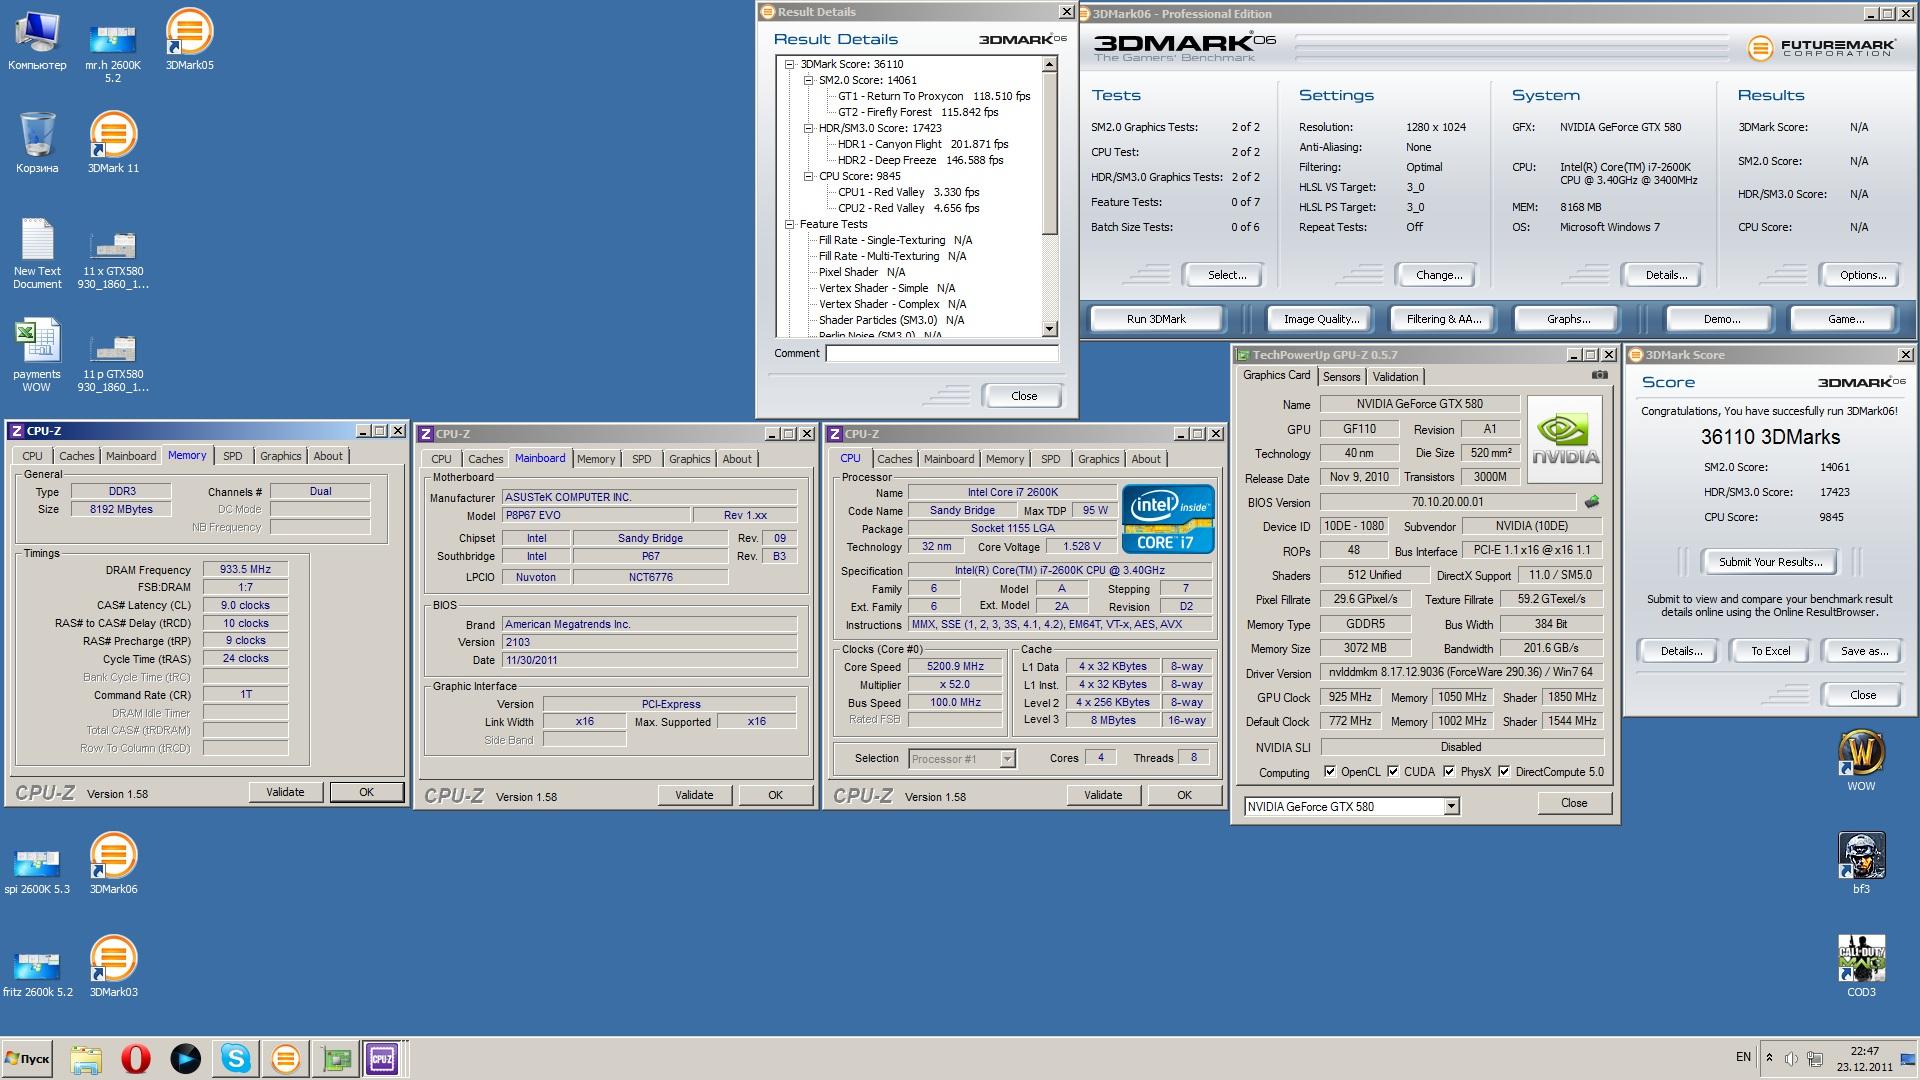Click To Excel button in Score window
1920x1080 pixels.
coord(1770,651)
